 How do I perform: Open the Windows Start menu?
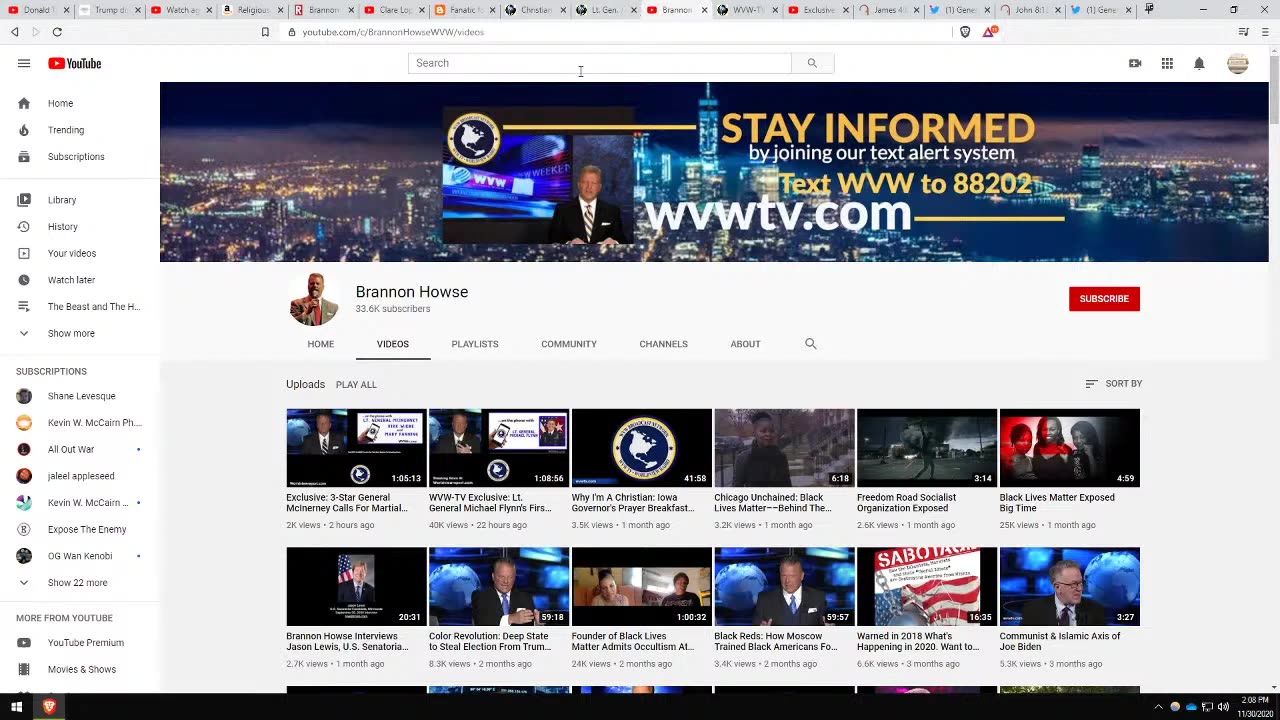pos(16,707)
